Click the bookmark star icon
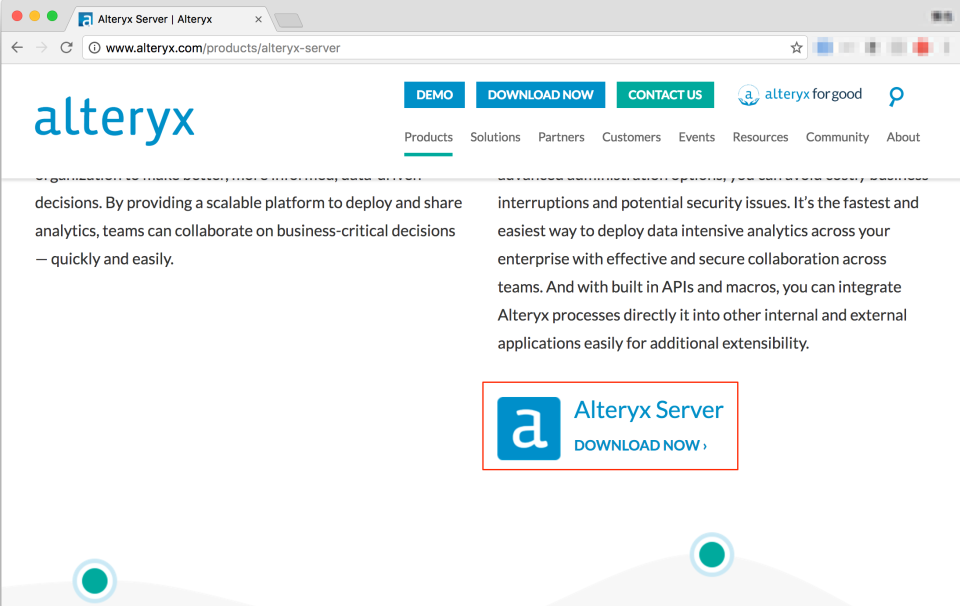Screen dimensions: 960x606 click(795, 47)
